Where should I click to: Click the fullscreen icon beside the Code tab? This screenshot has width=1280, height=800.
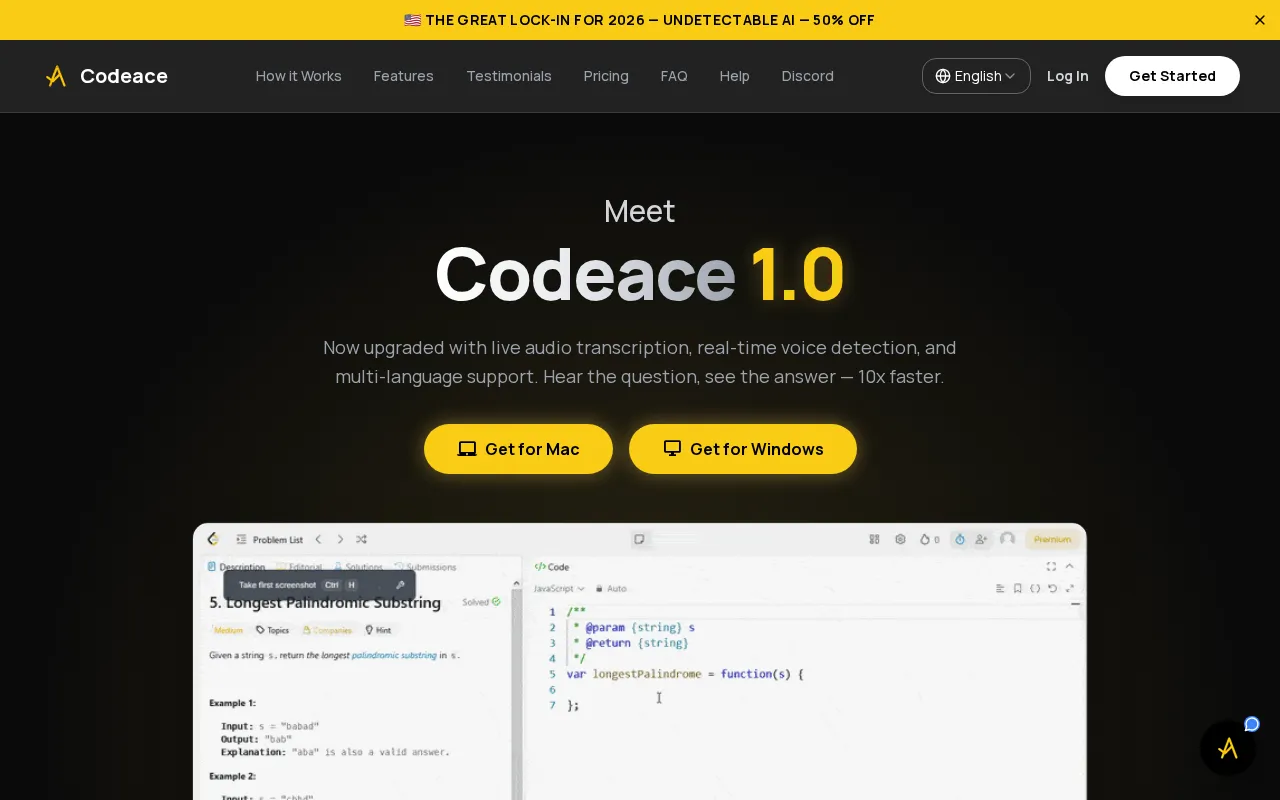1051,567
